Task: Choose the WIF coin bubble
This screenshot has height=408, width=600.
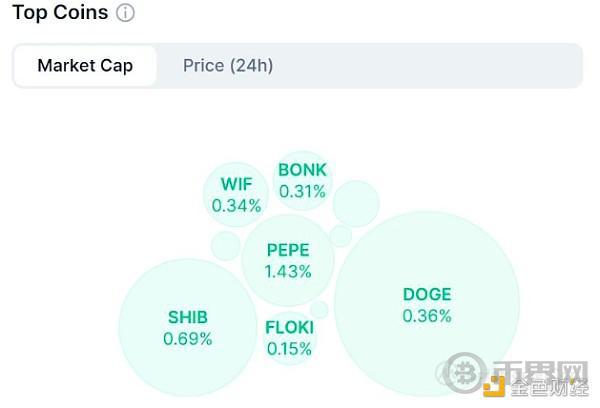Action: [x=236, y=194]
